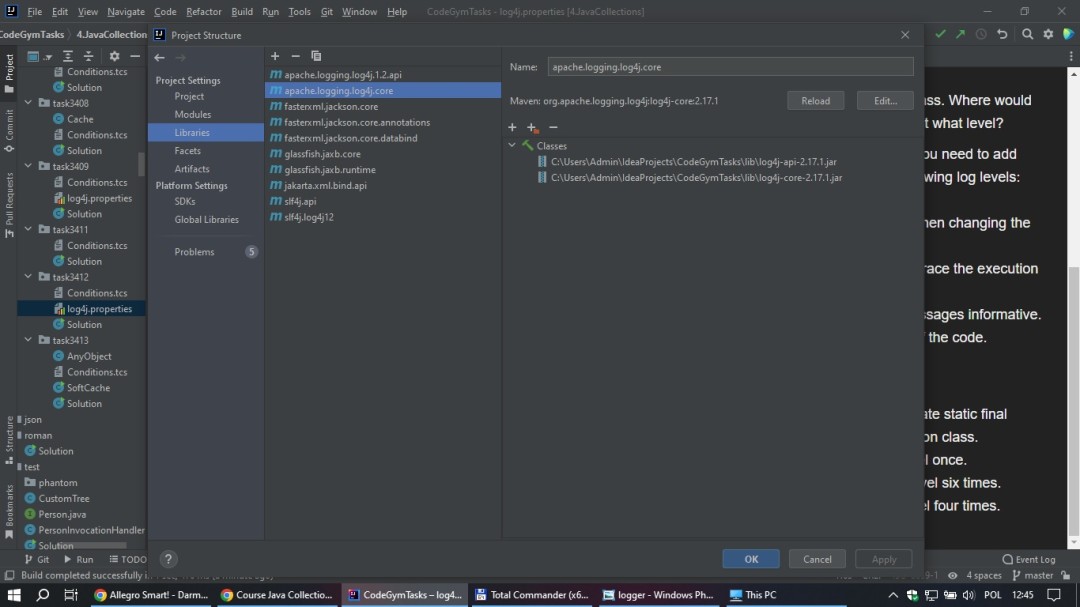Viewport: 1080px width, 607px height.
Task: Remove selected library with minus icon
Action: [295, 56]
